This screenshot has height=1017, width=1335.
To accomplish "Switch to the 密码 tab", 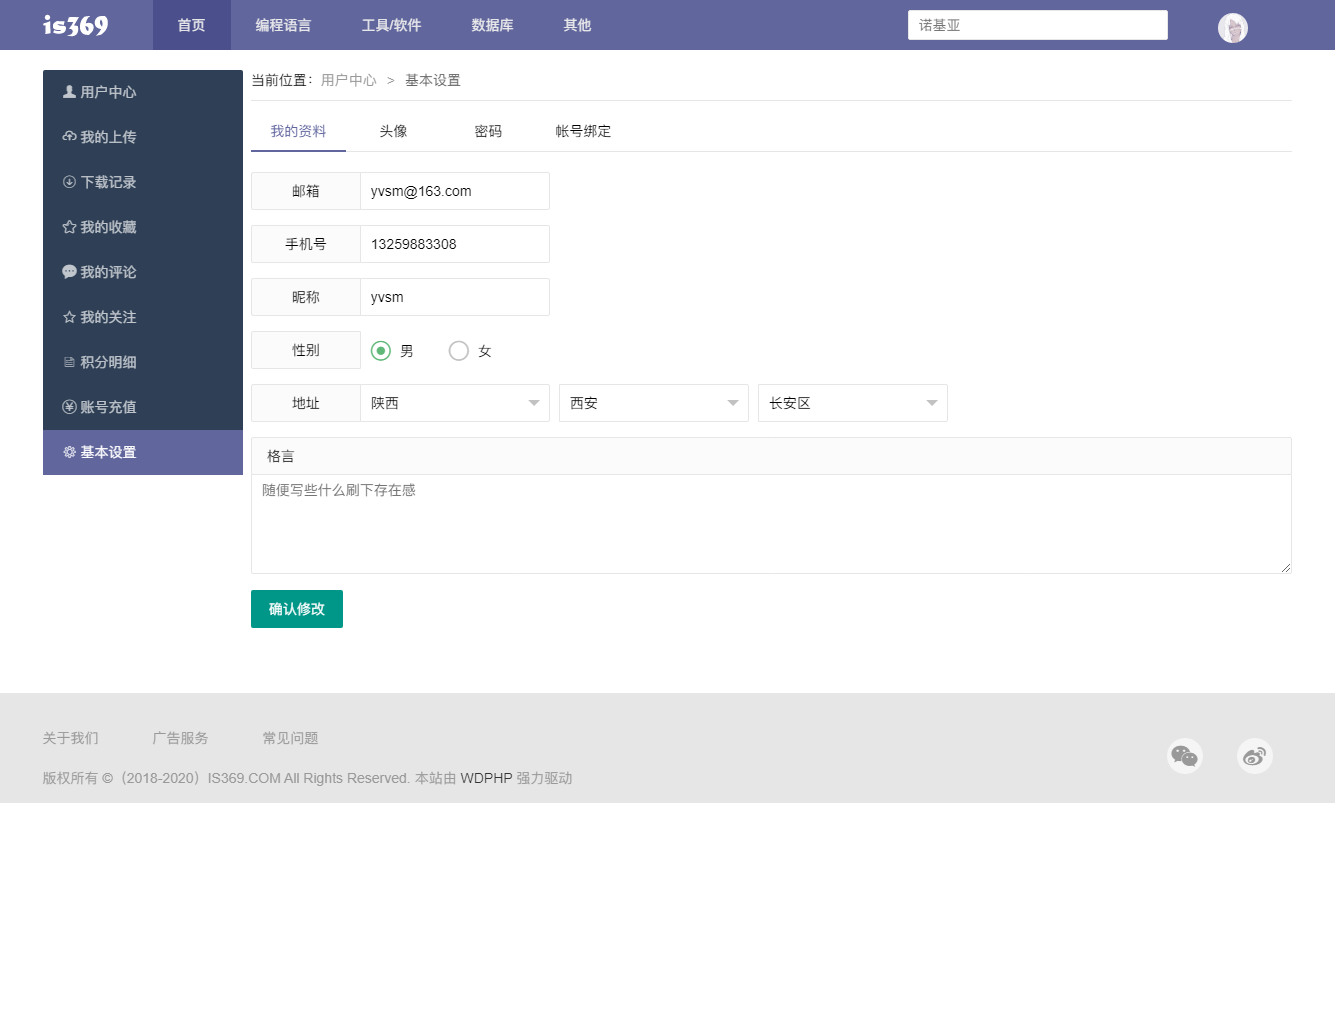I will coord(488,131).
